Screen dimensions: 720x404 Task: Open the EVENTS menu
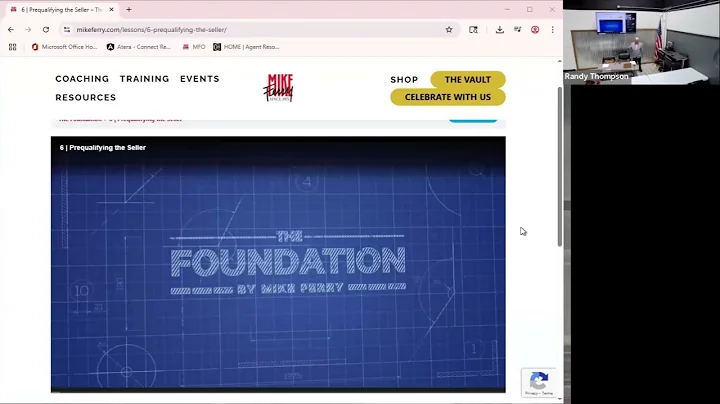200,79
